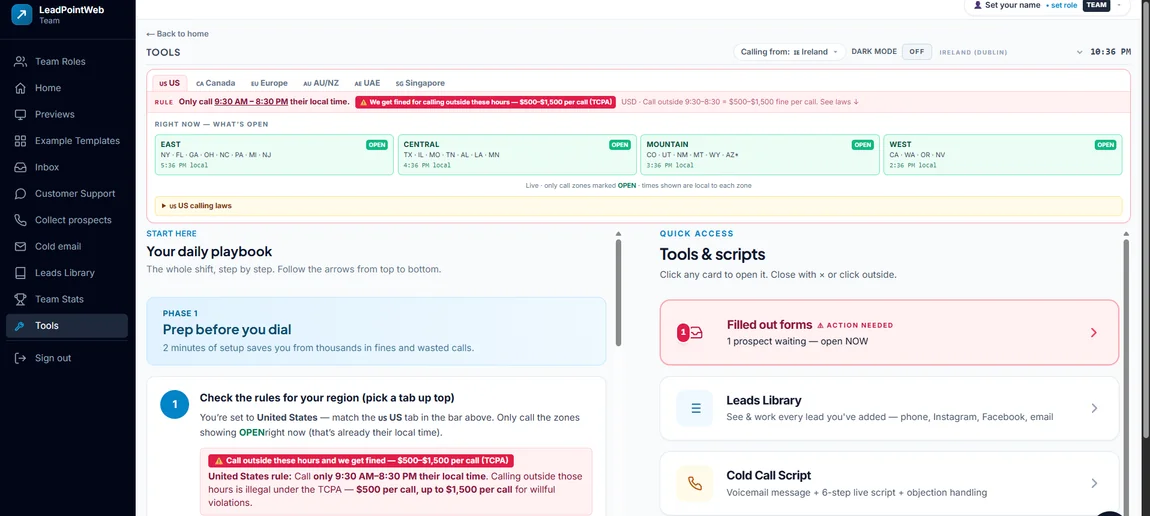Click the Sign out arrow icon
Viewport: 1150px width, 516px height.
pos(21,358)
